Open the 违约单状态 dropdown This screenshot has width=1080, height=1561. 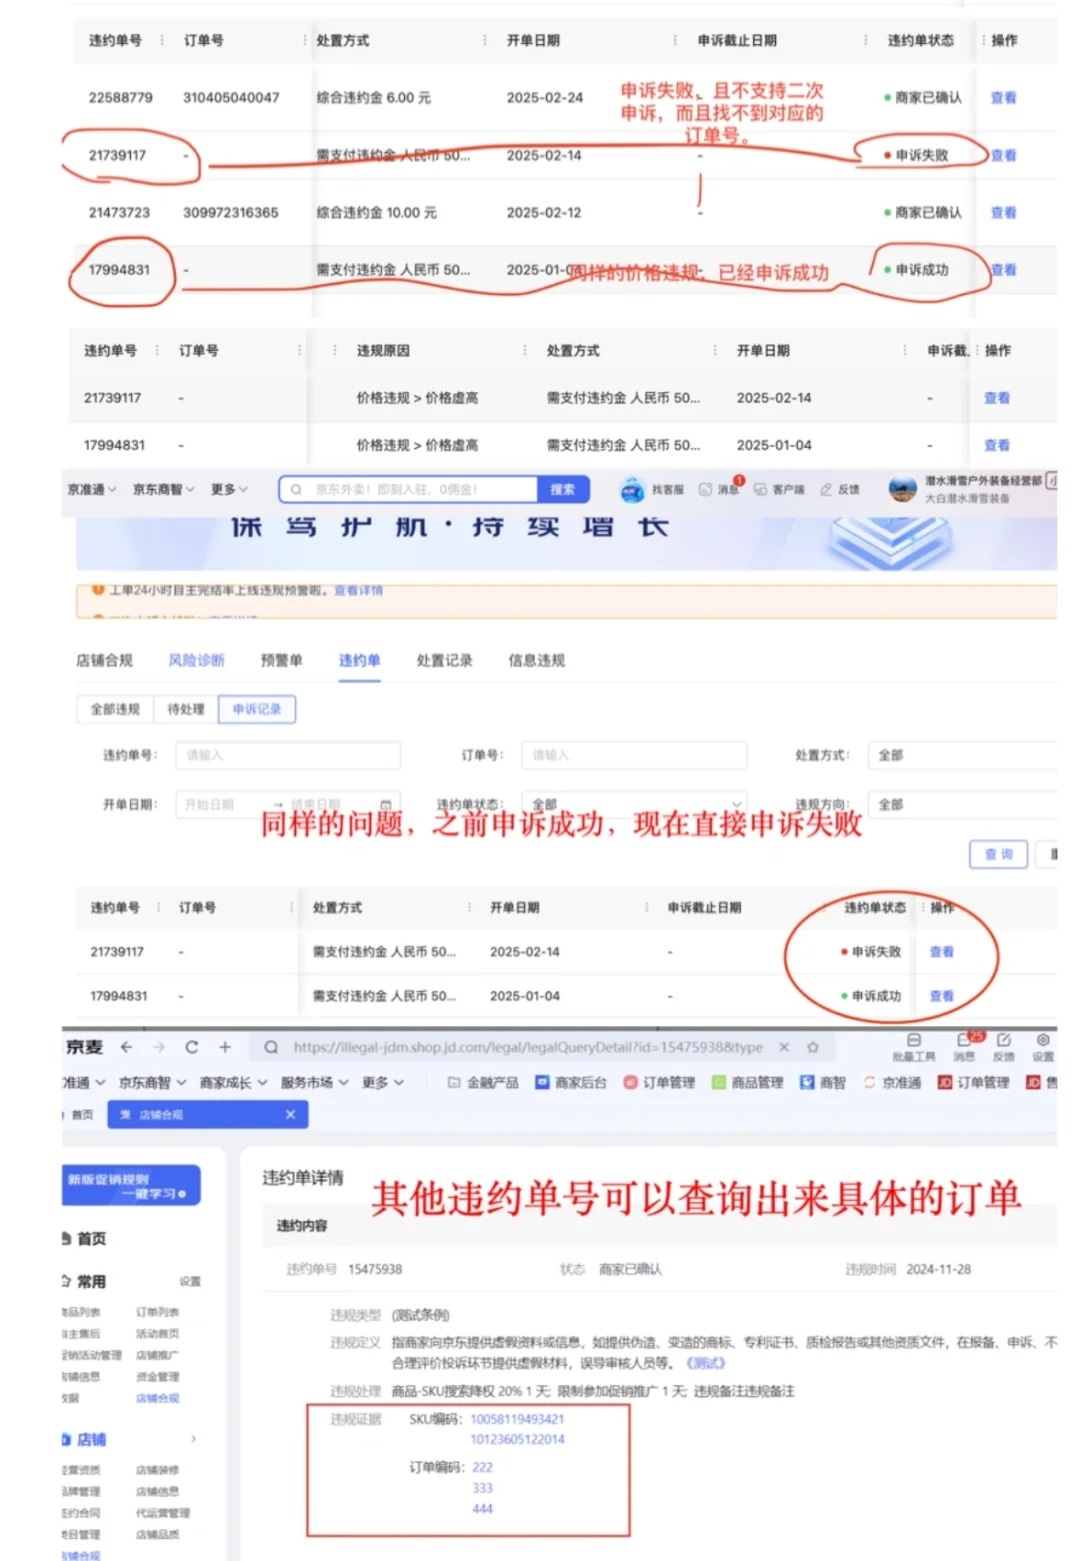click(634, 804)
